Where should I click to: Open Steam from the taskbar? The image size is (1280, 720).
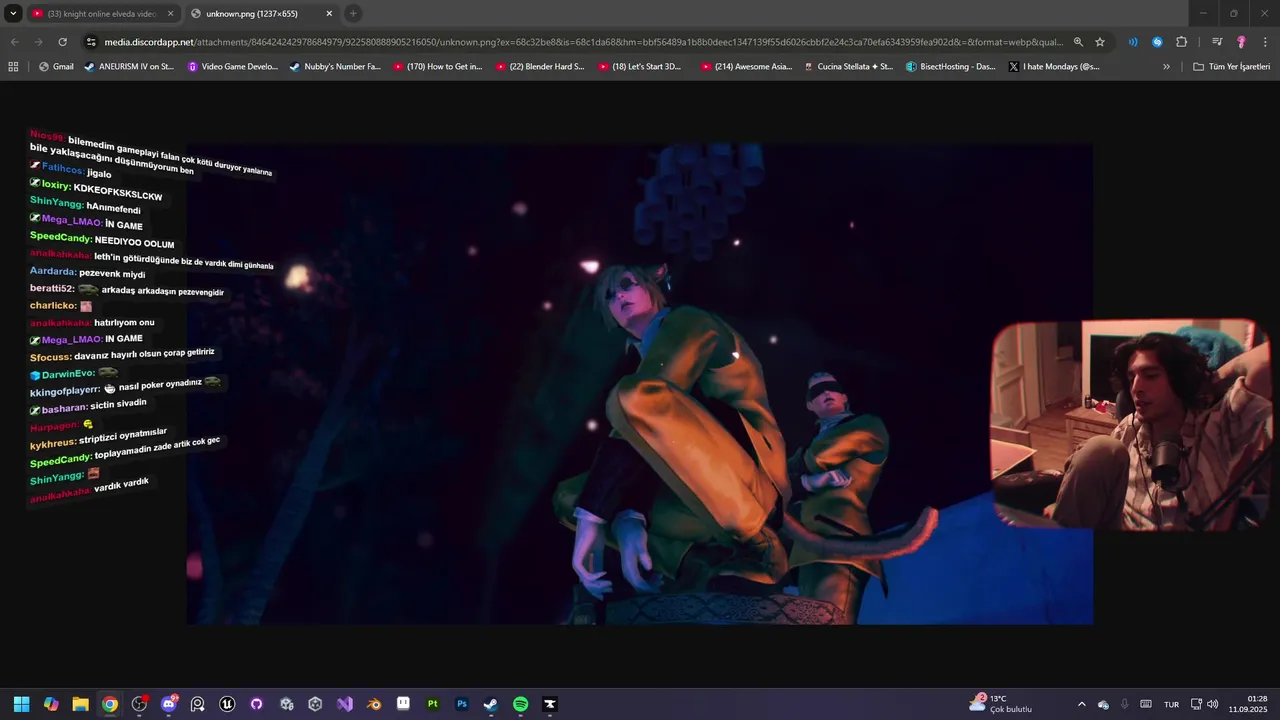tap(491, 704)
